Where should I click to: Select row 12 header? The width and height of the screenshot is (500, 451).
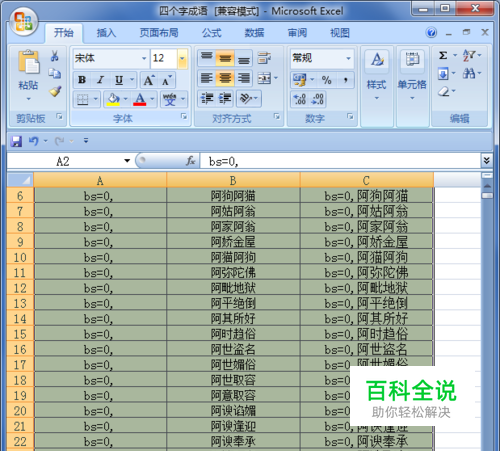[20, 288]
